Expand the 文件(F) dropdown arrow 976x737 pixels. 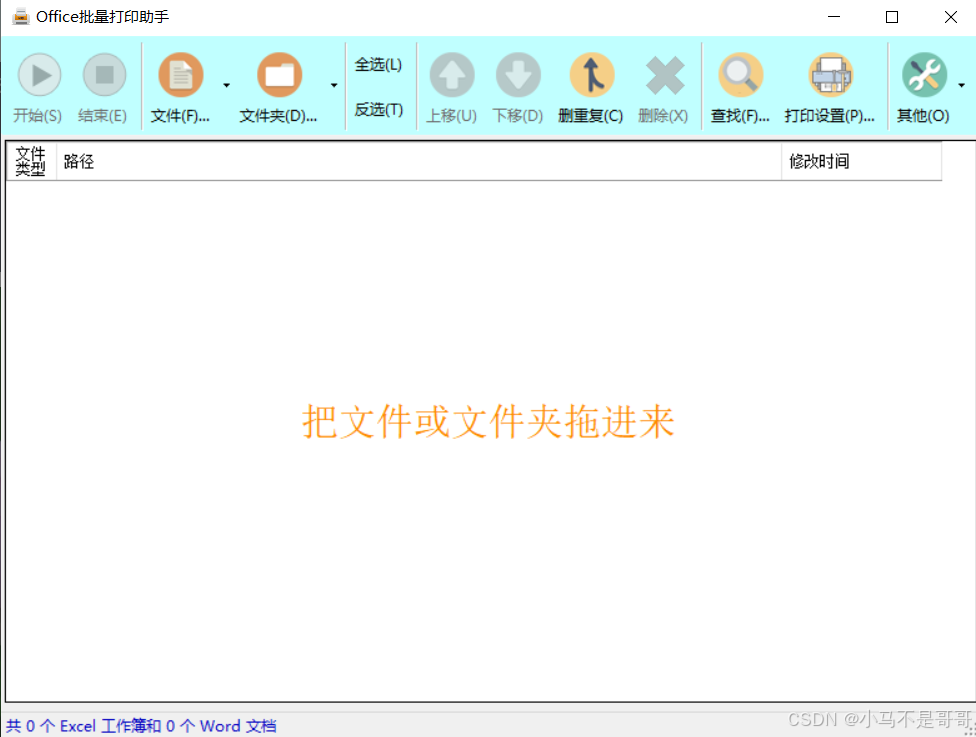pos(227,85)
